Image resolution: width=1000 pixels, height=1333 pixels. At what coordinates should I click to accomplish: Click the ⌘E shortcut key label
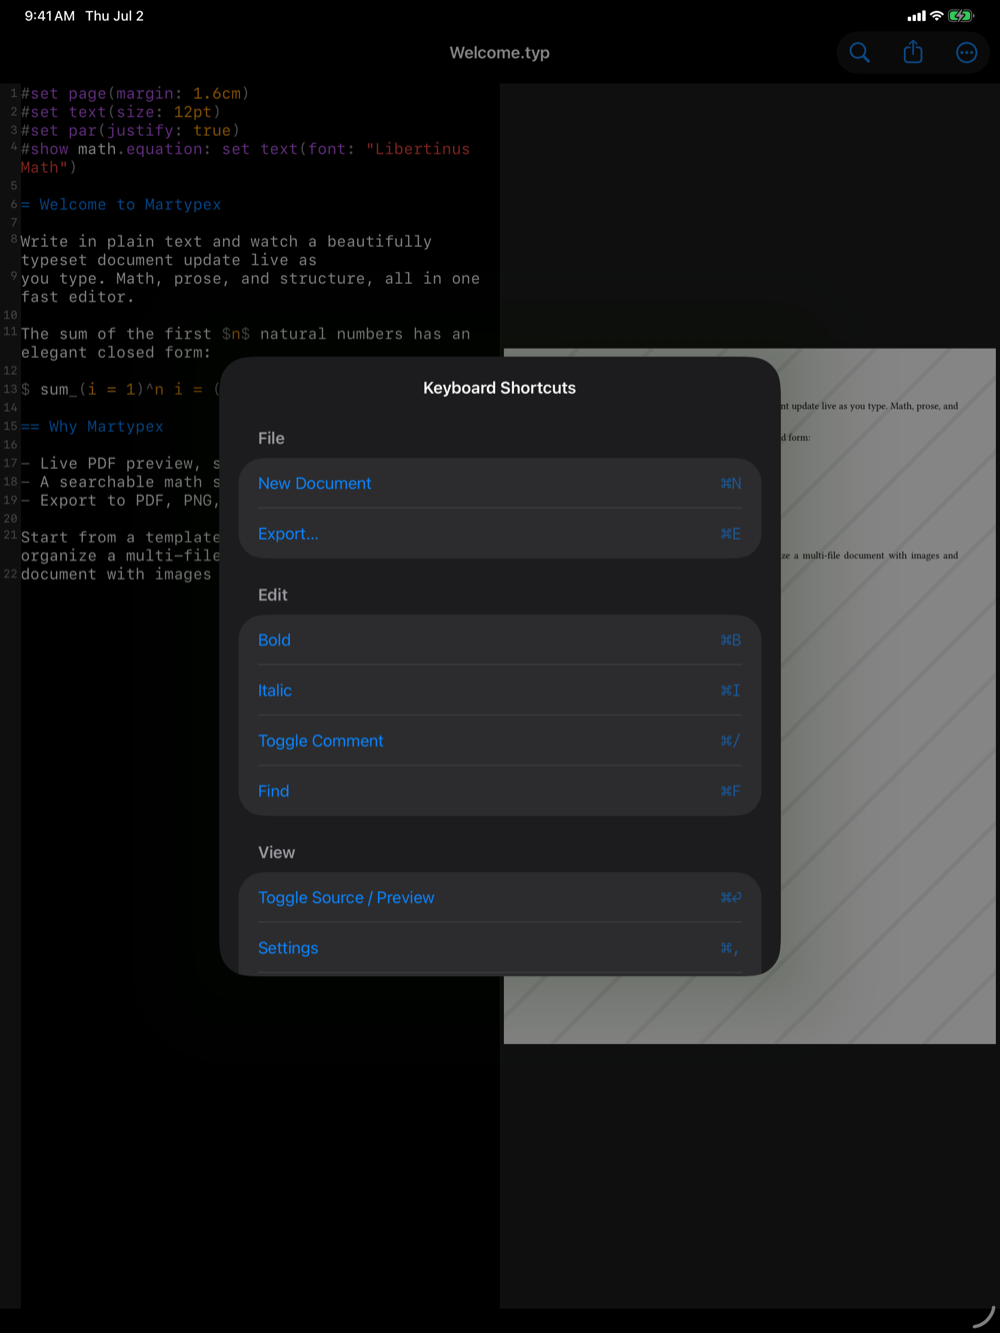pos(731,534)
